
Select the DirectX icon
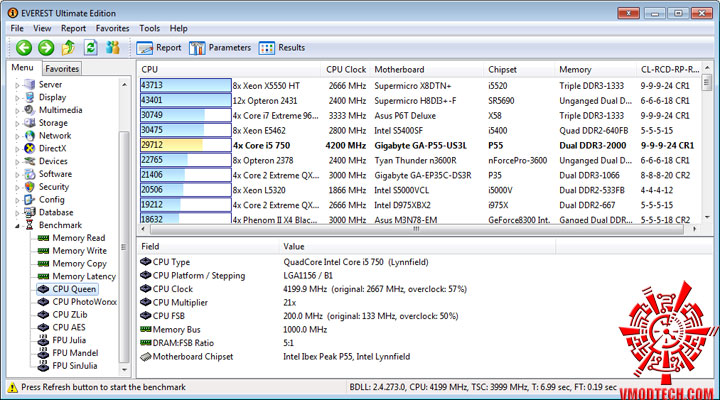point(29,148)
